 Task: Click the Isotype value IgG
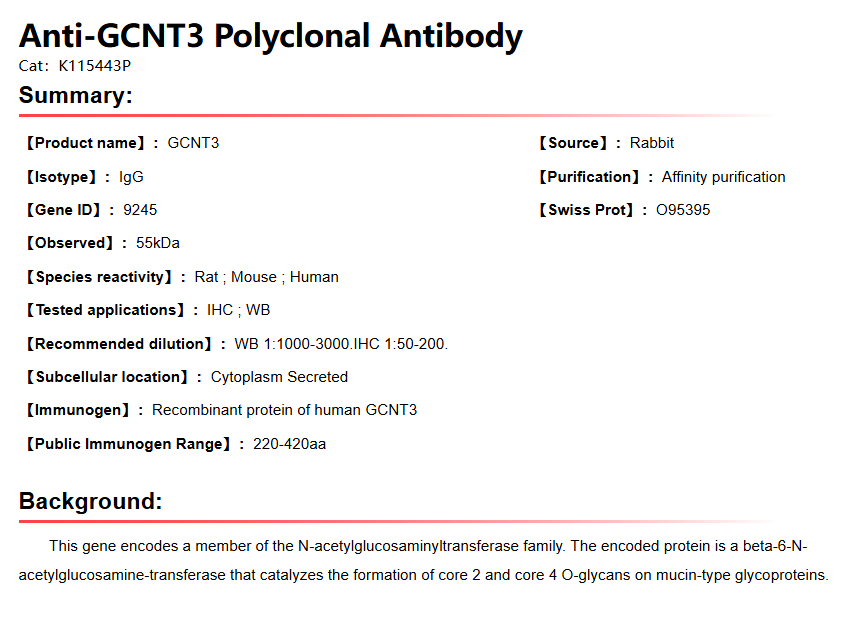point(131,177)
